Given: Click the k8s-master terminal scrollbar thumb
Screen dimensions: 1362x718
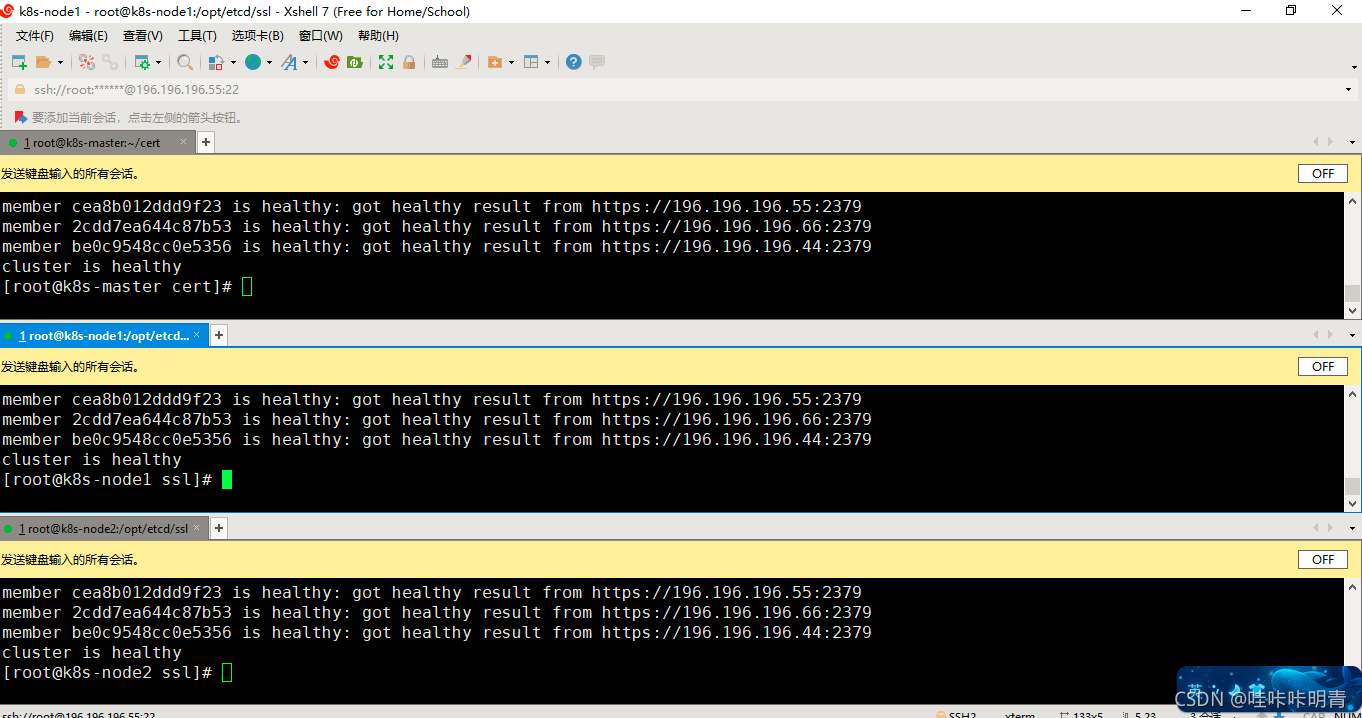Looking at the screenshot, I should (1352, 294).
